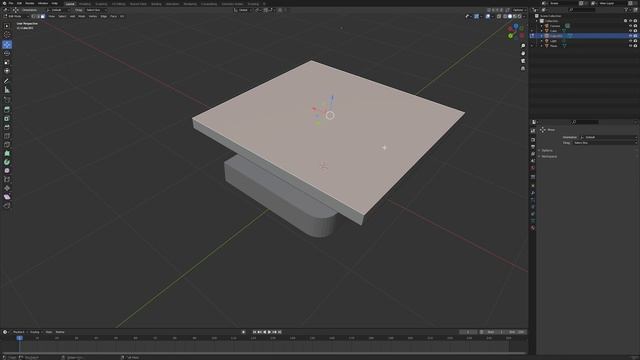The height and width of the screenshot is (360, 640).
Task: Select the Add Cube tool
Action: 7,100
